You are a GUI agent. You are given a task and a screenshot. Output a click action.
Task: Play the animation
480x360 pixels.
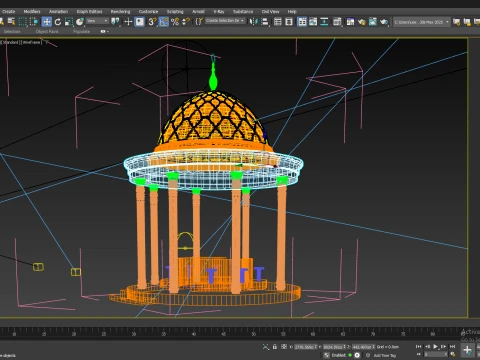435,347
